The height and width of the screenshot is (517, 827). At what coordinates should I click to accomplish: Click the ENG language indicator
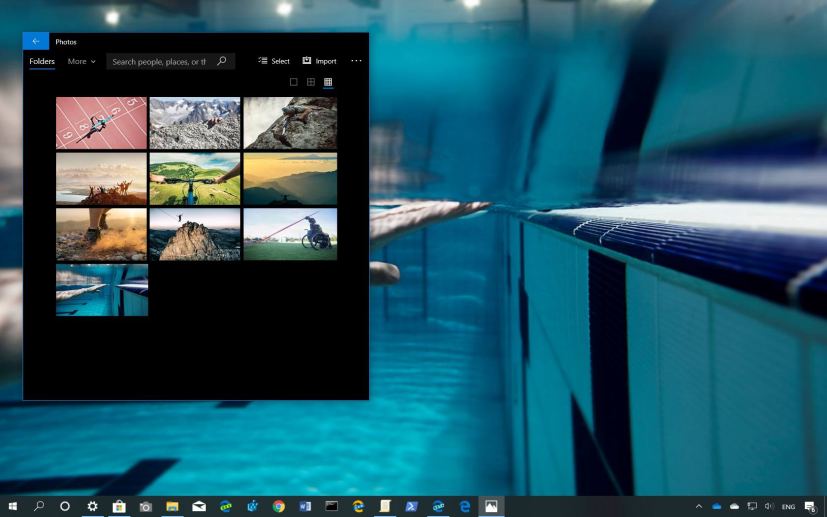click(788, 506)
